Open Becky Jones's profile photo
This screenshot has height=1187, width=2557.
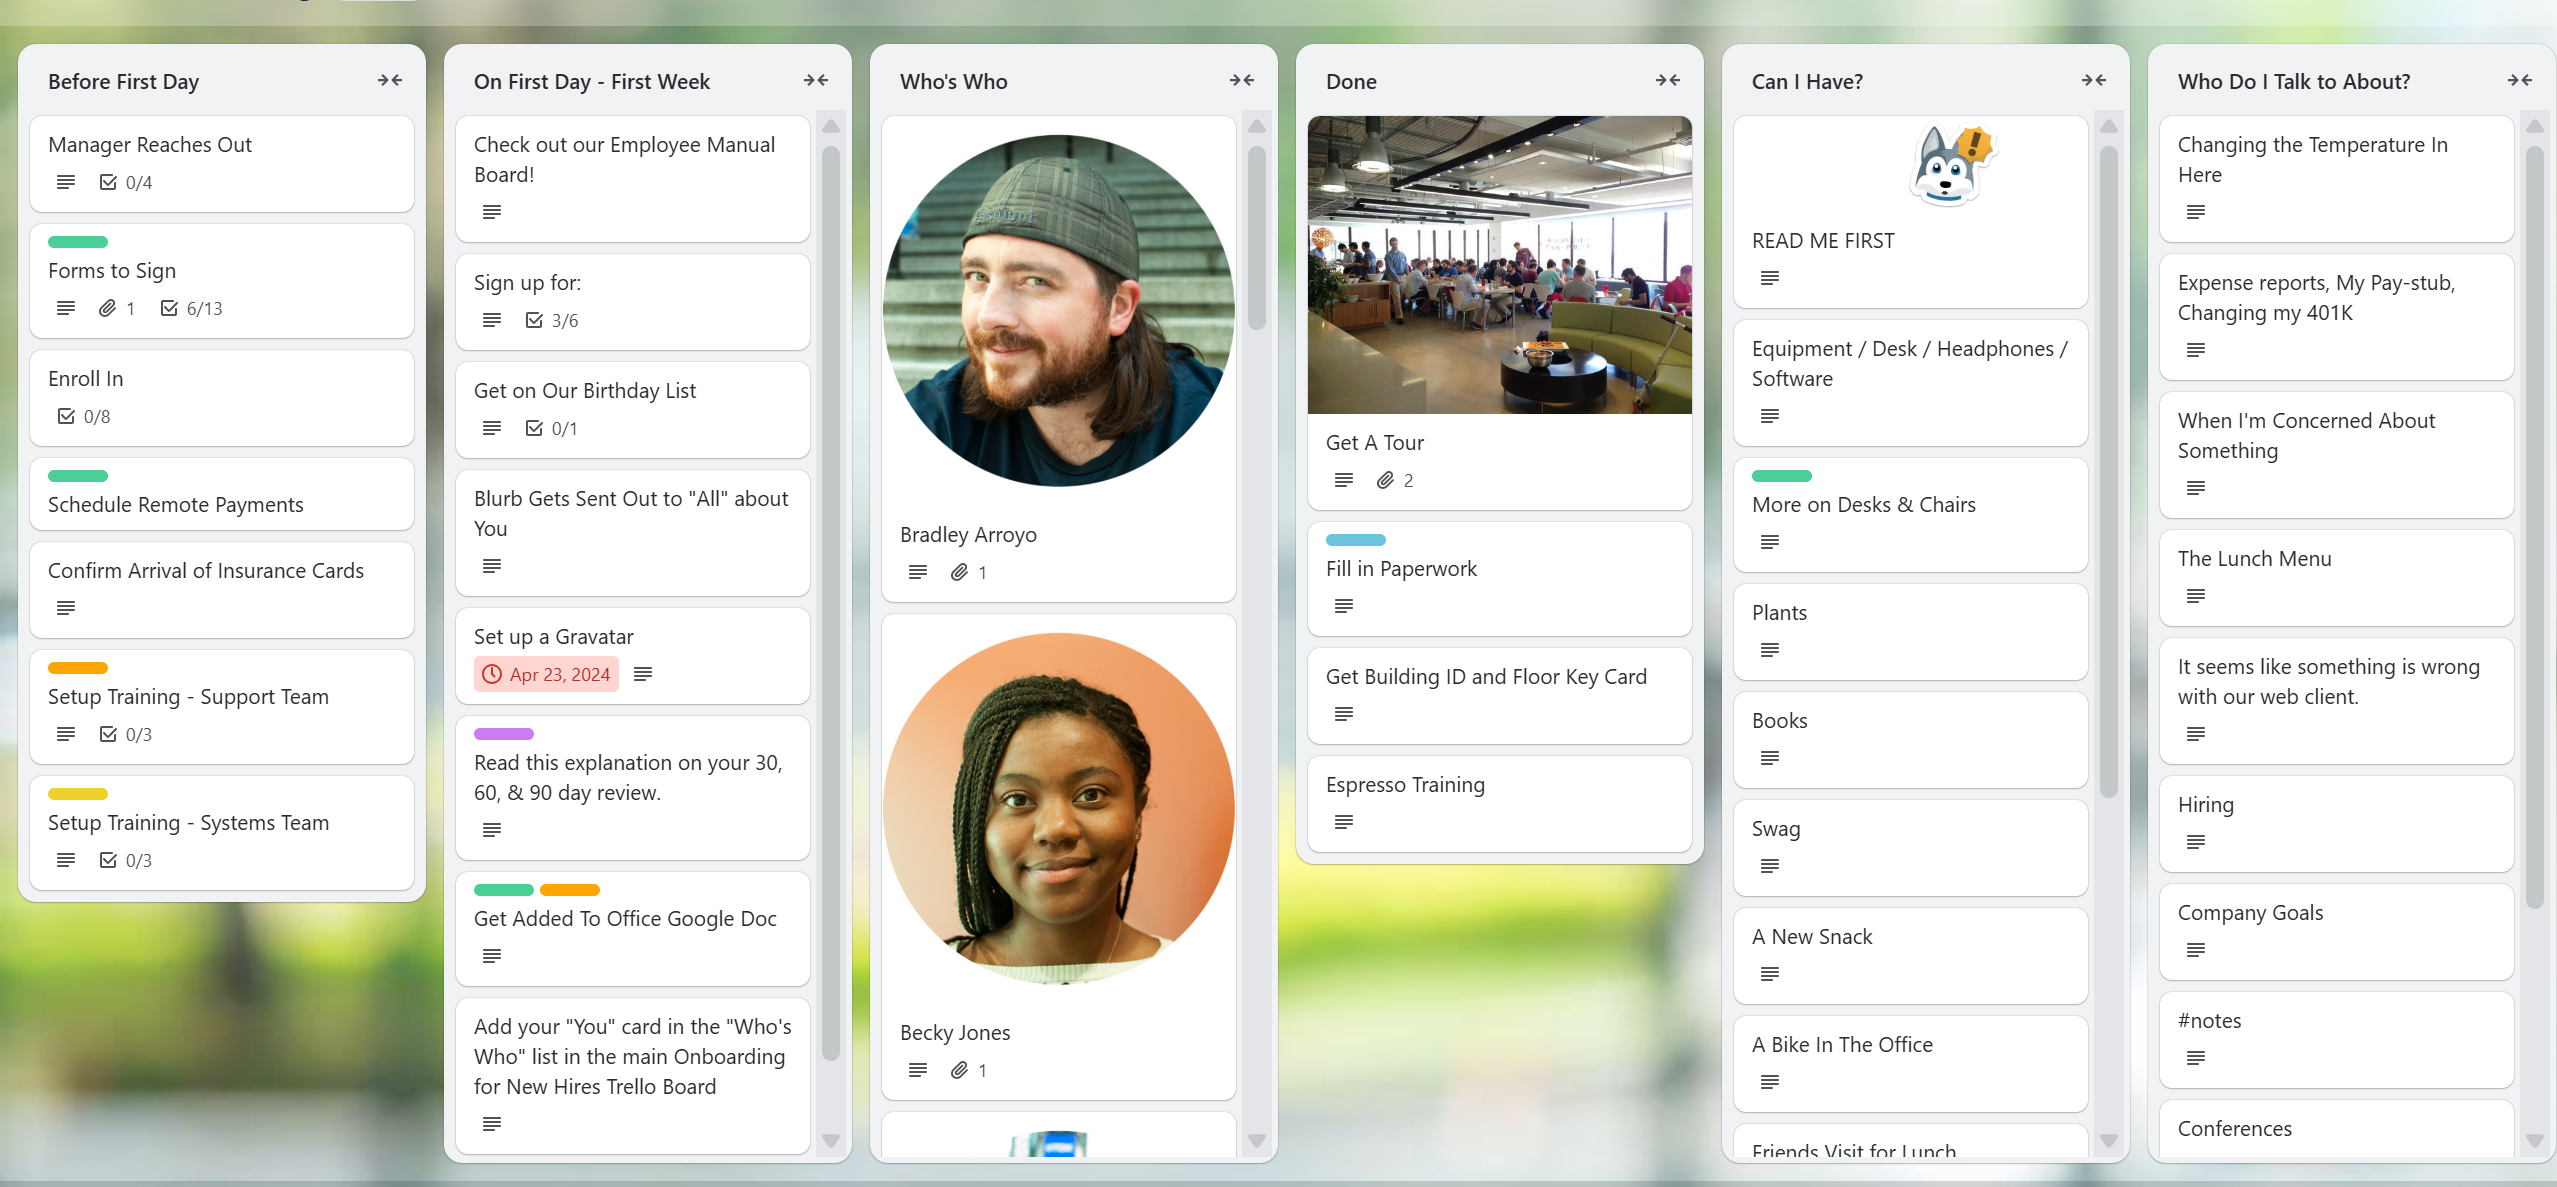(x=1059, y=809)
